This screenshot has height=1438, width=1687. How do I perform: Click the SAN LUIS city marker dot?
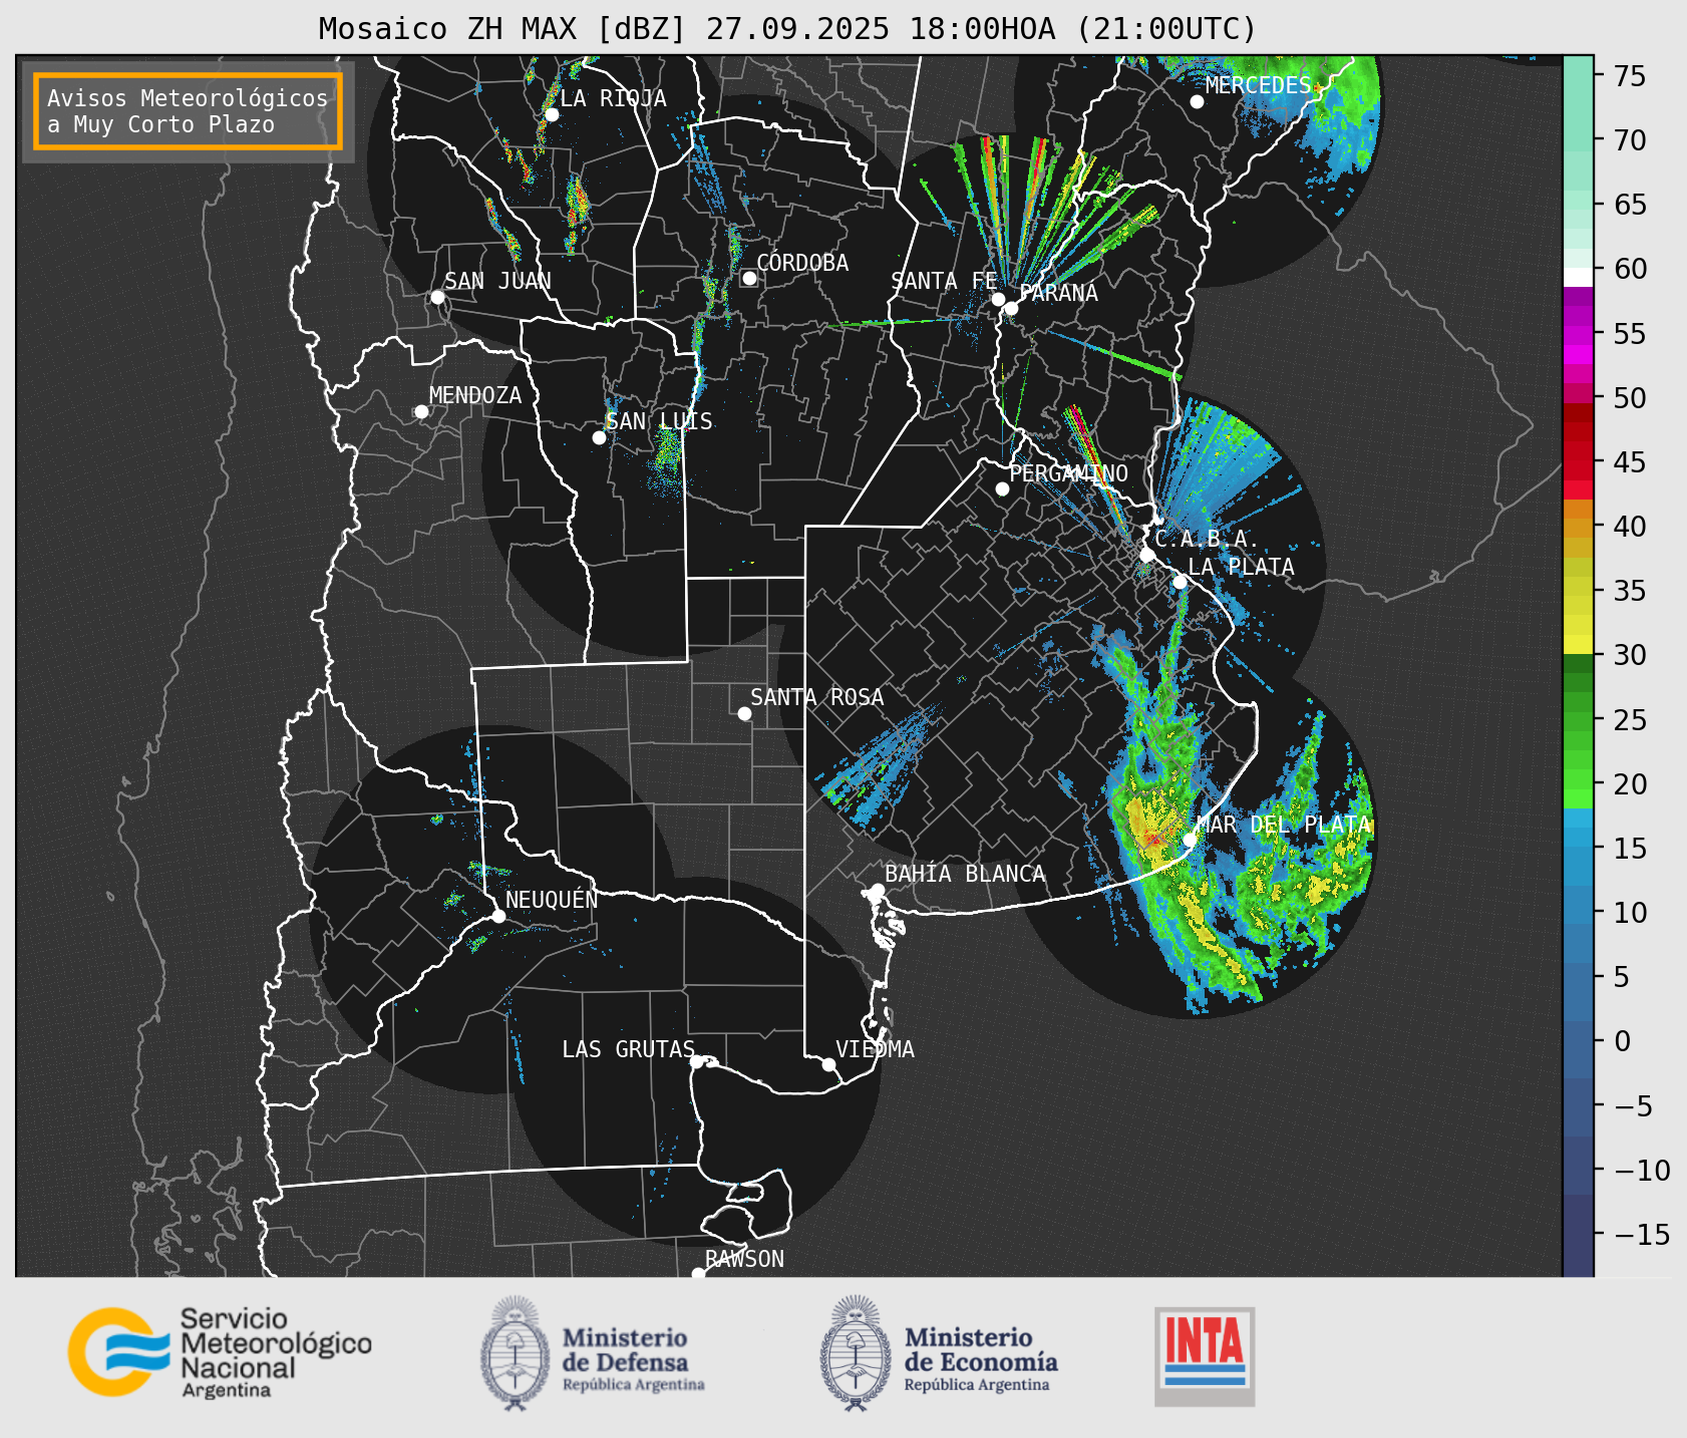point(599,438)
